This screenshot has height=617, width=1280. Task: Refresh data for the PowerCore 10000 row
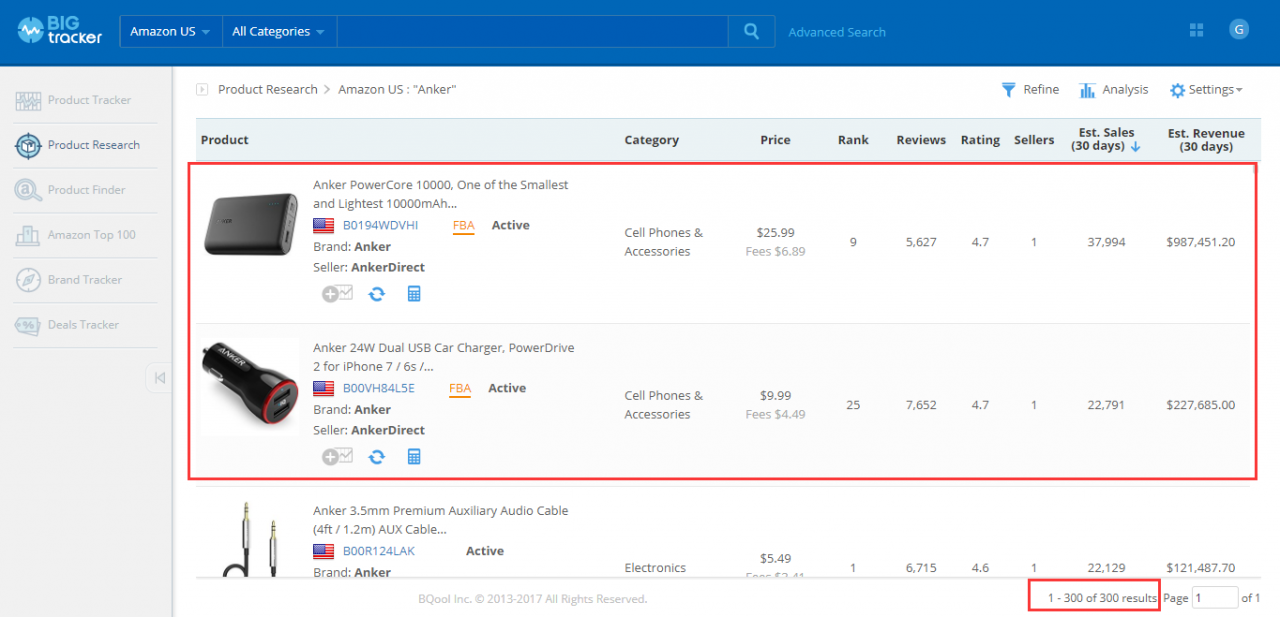click(376, 294)
